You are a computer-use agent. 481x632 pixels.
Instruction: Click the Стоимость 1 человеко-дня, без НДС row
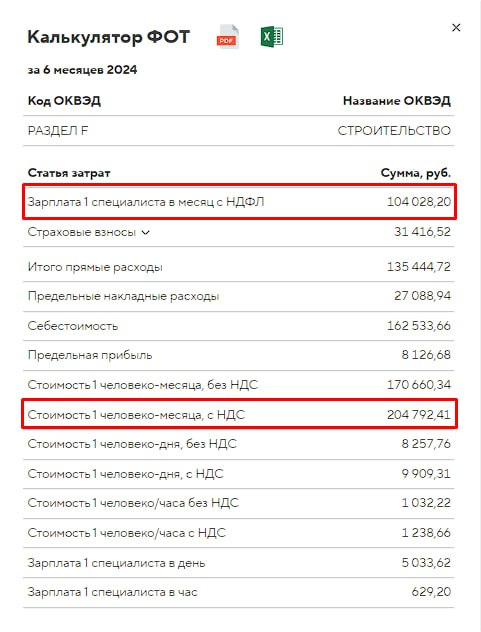pos(239,444)
